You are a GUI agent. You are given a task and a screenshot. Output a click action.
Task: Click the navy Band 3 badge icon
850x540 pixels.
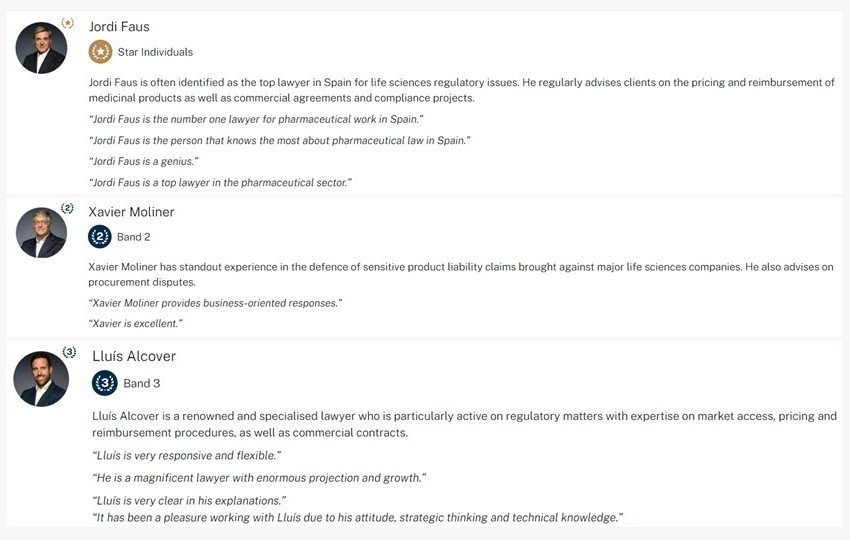[x=105, y=383]
